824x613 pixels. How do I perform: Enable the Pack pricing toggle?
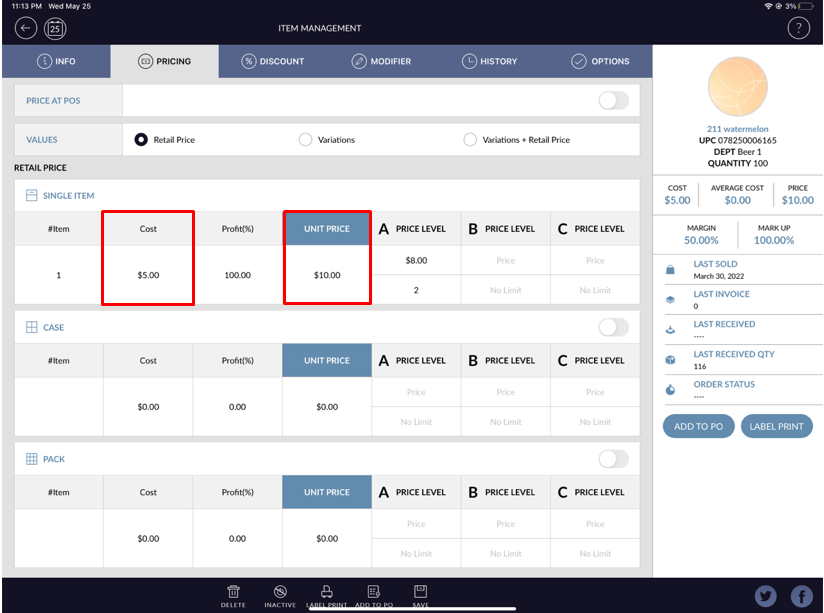click(x=613, y=459)
